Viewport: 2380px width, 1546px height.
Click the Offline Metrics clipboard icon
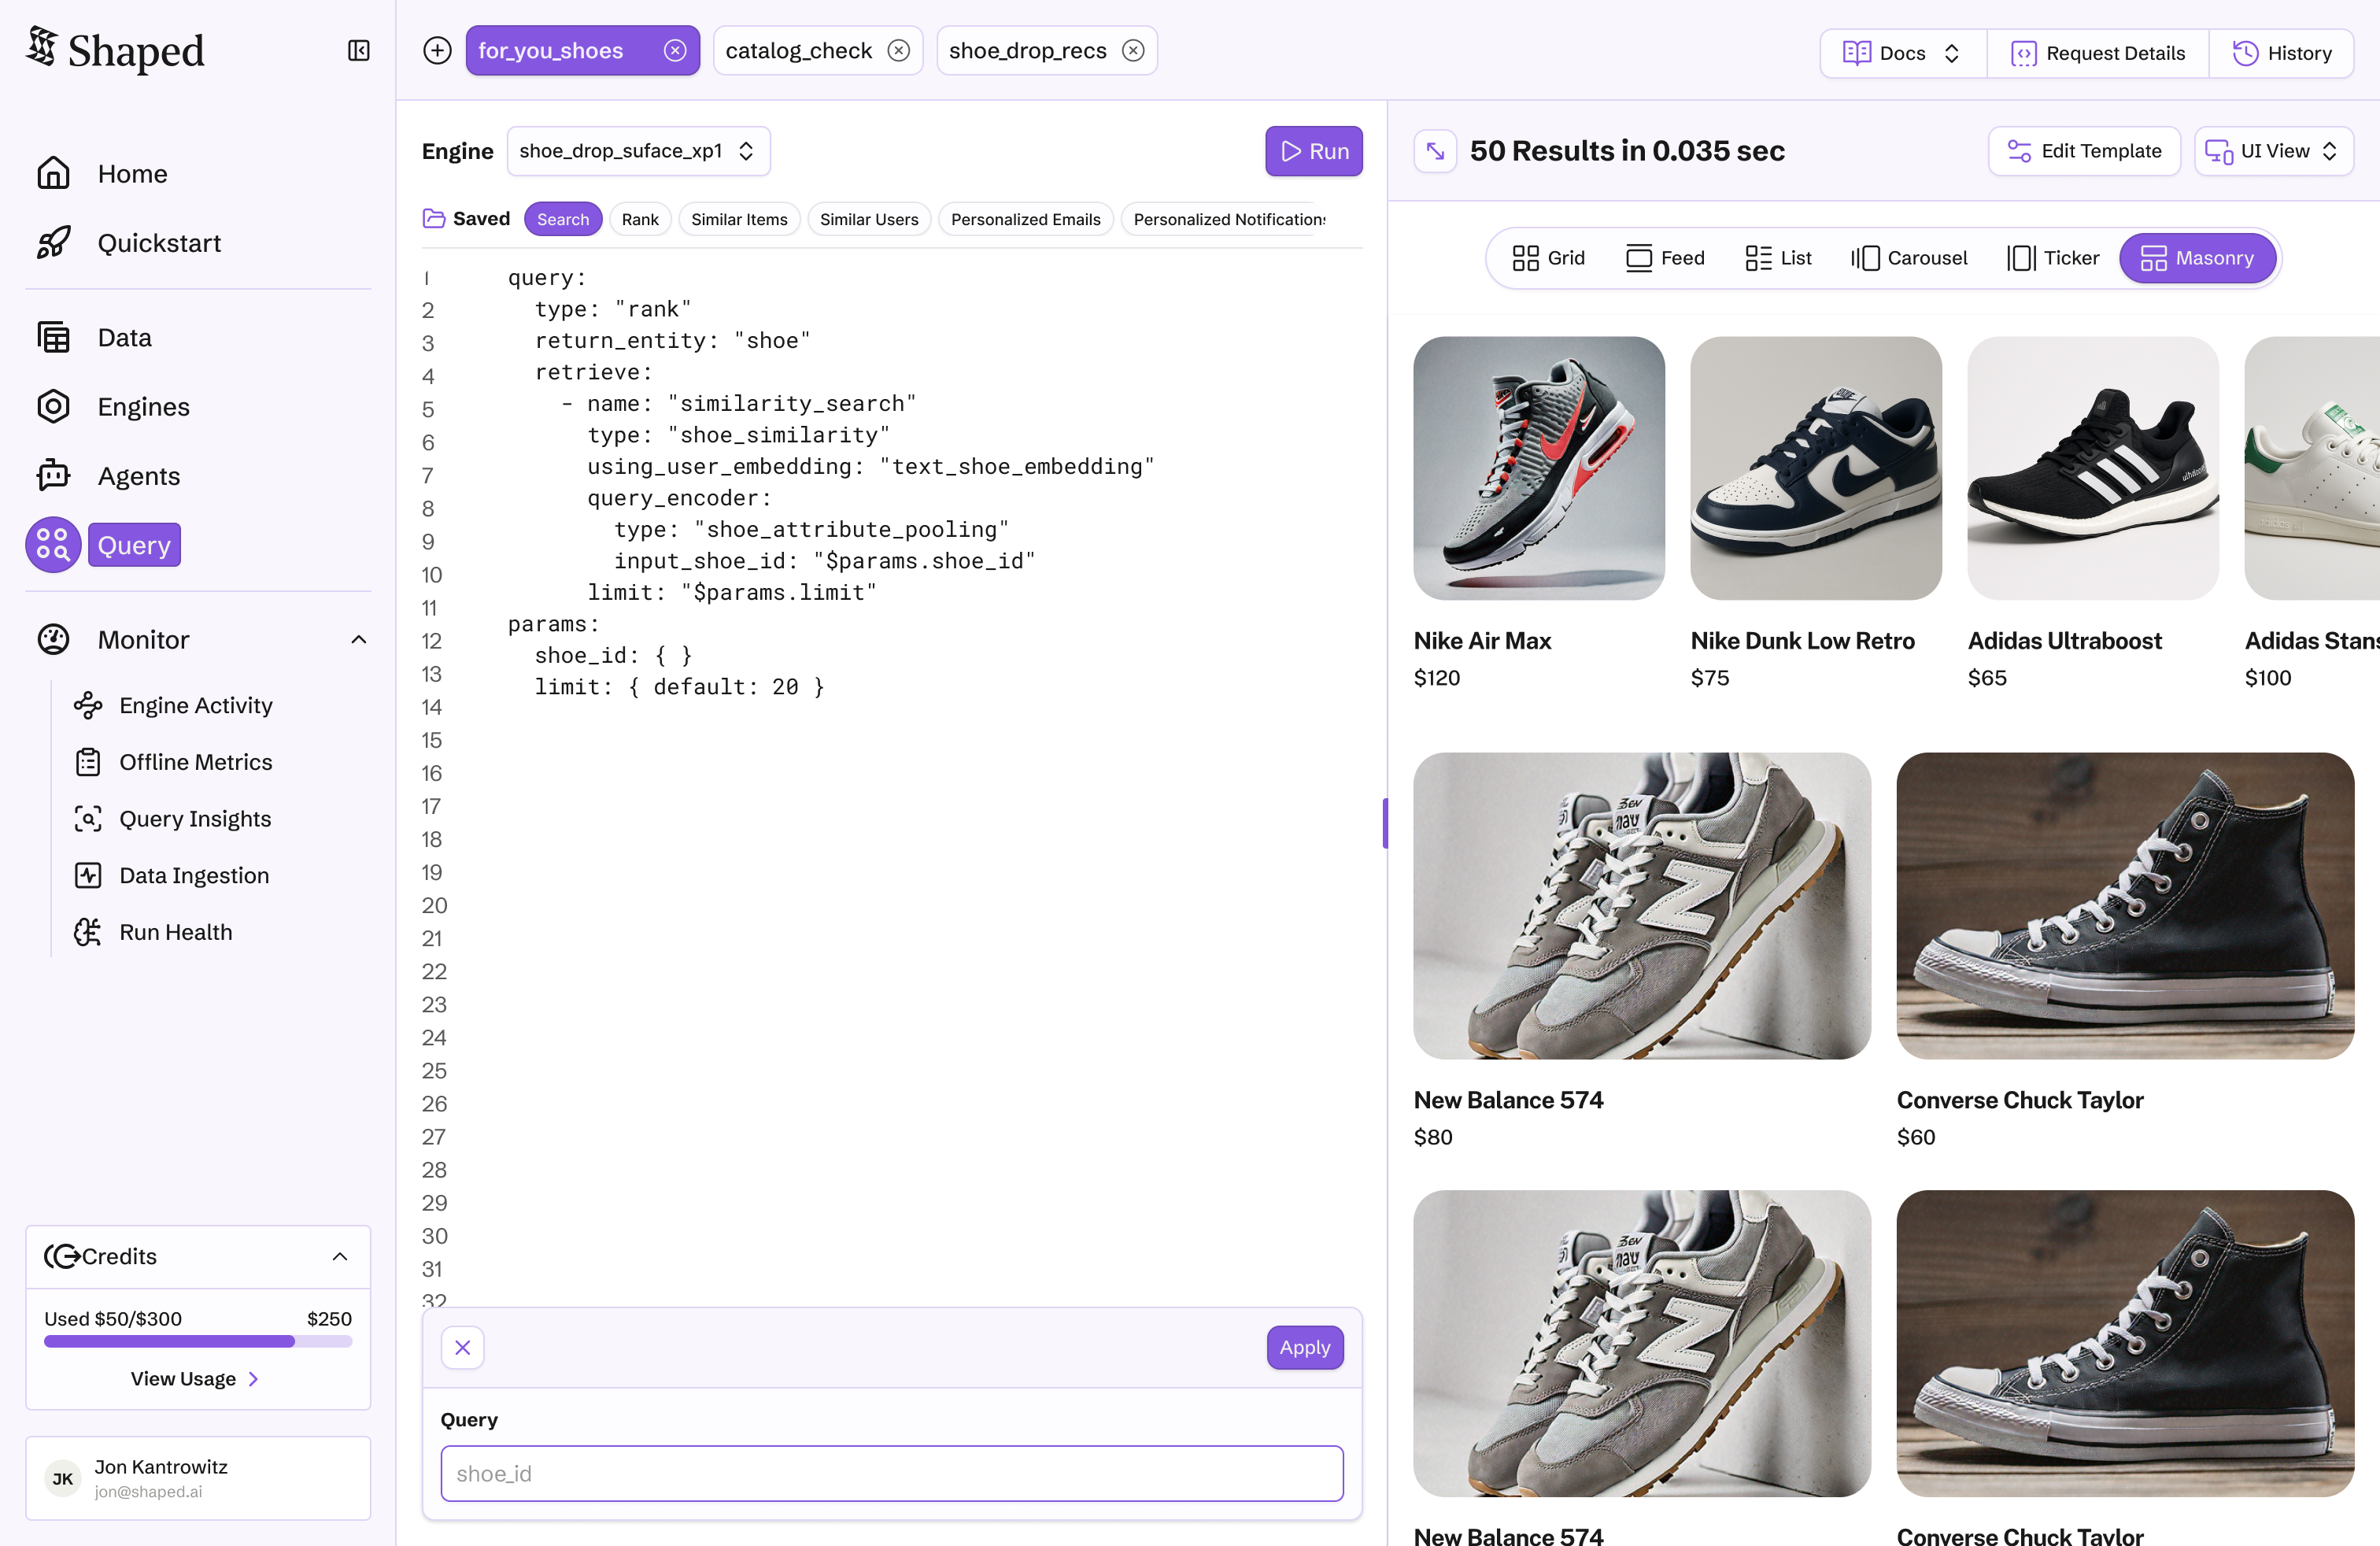pyautogui.click(x=88, y=762)
